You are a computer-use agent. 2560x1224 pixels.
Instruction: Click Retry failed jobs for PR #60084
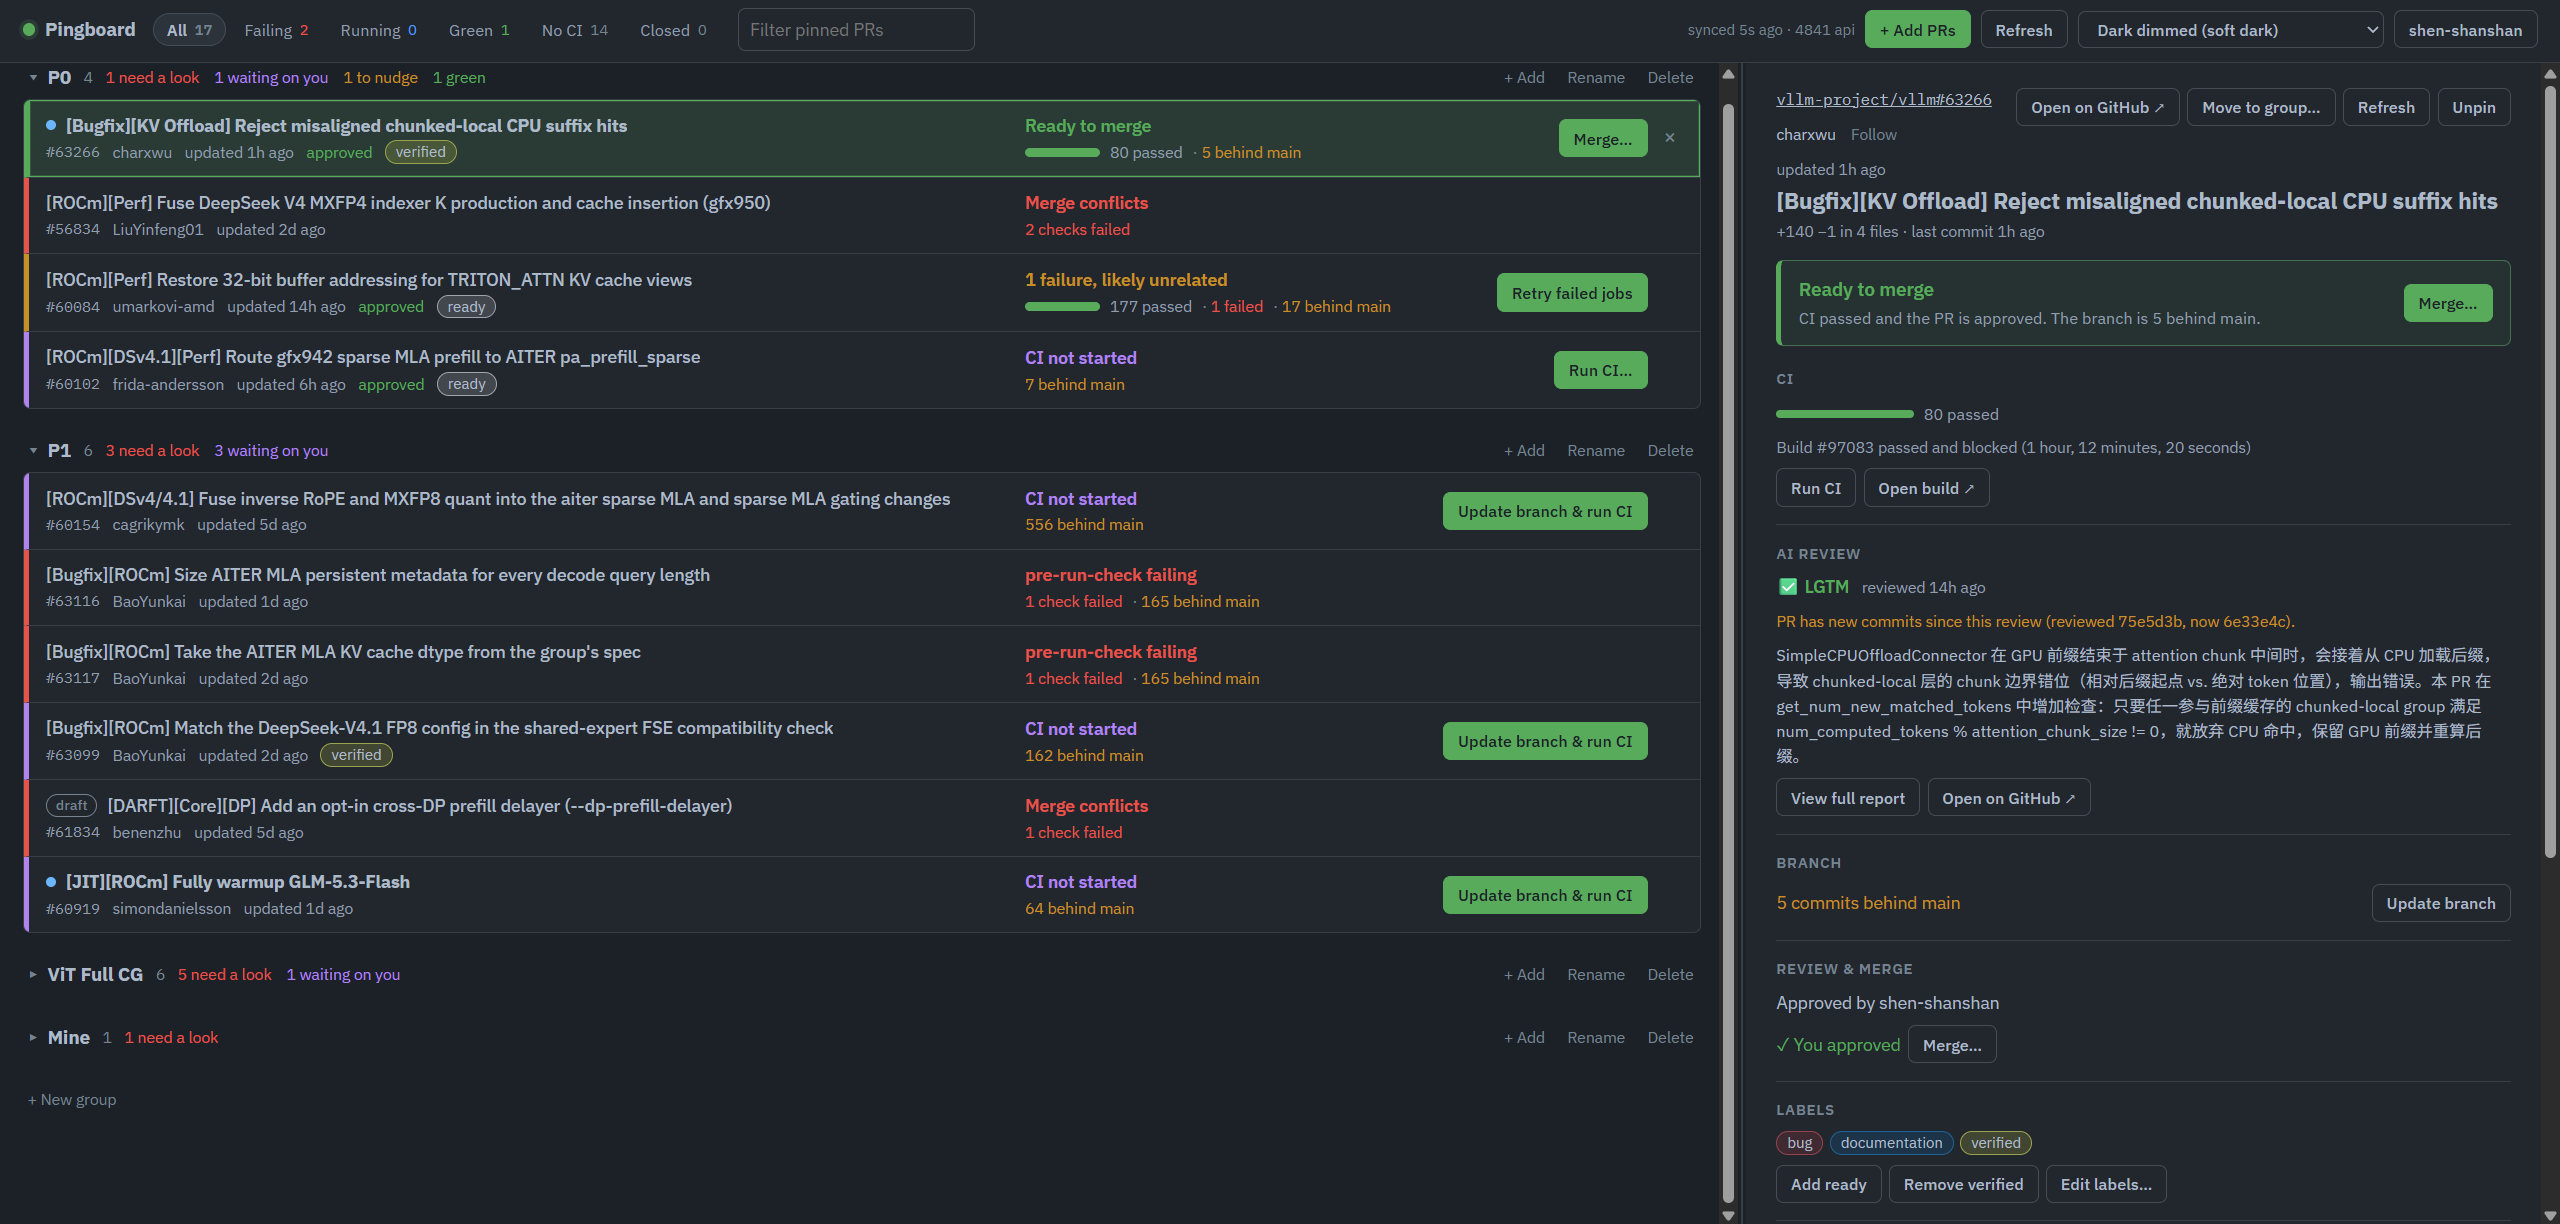click(1571, 293)
